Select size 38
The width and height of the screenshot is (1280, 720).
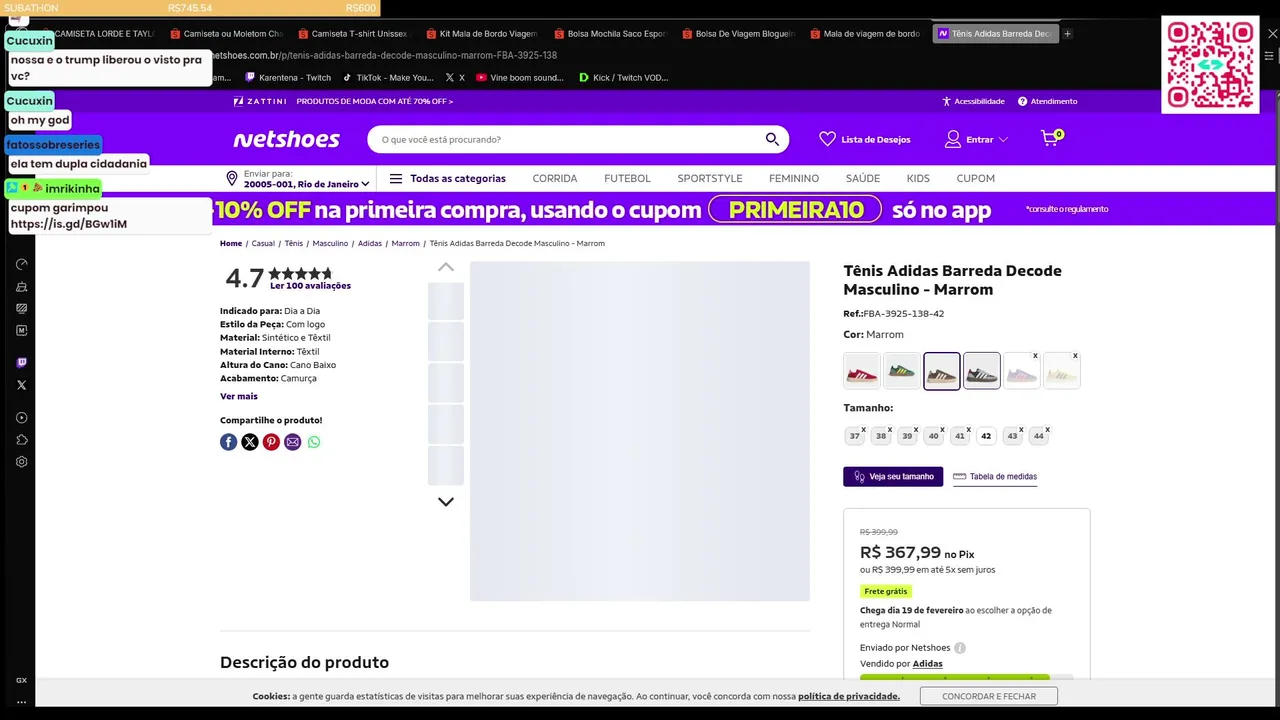881,436
